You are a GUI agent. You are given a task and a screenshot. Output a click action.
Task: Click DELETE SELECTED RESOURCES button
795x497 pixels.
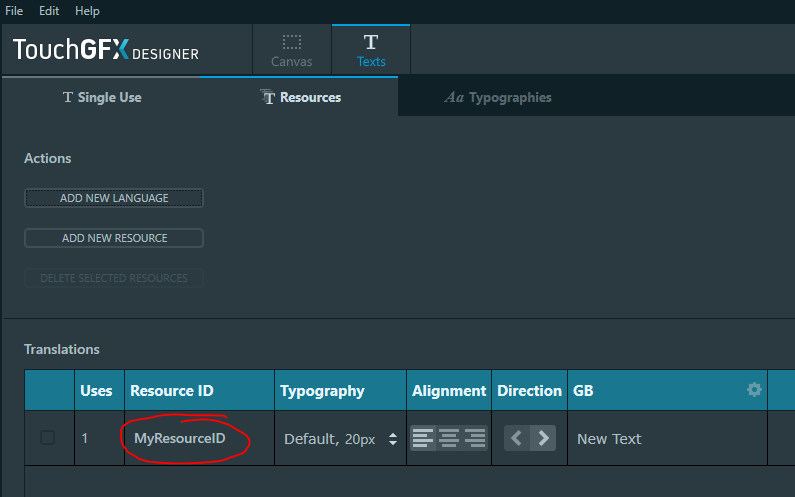(114, 278)
